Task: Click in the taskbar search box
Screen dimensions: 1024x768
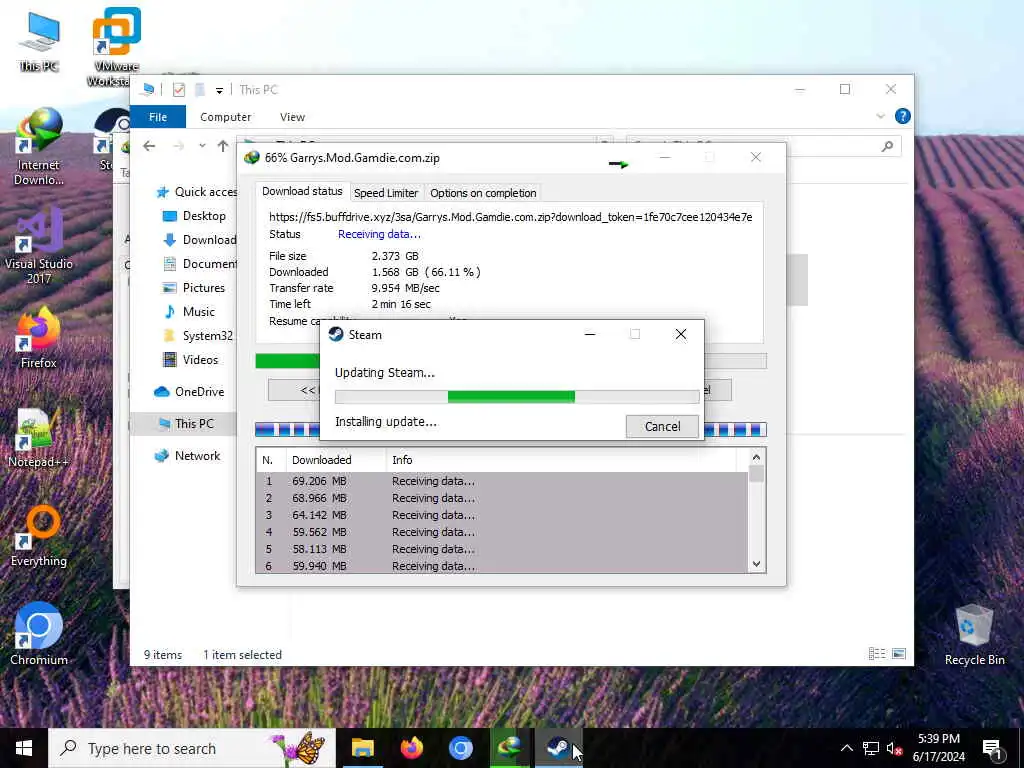Action: (192, 748)
